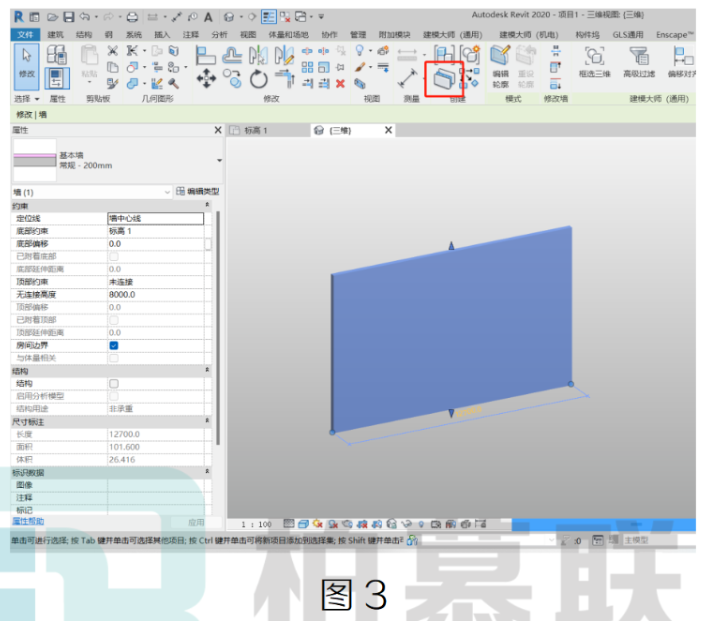Click the 已附着顶部 checkbox
This screenshot has height=621, width=702.
pos(114,320)
